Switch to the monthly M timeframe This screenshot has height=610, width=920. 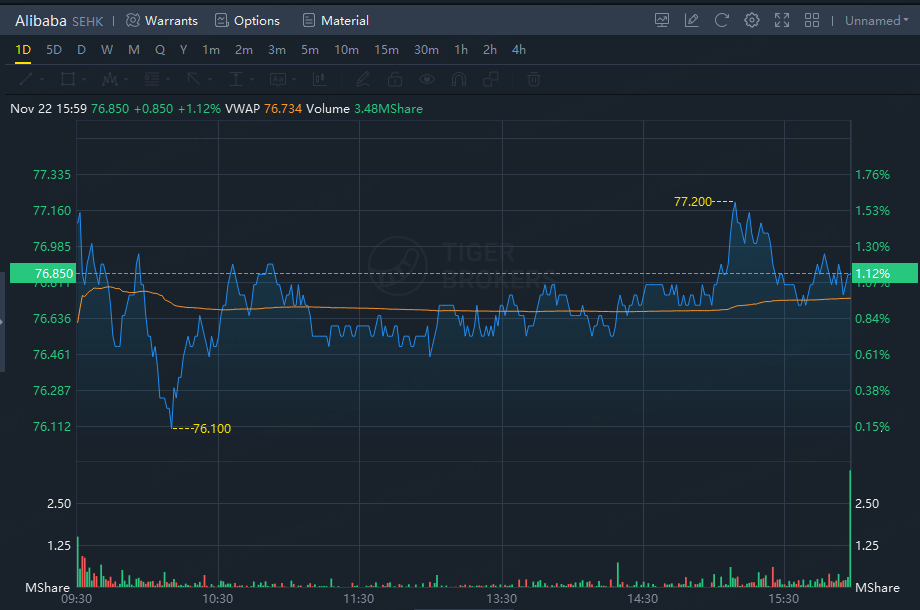pos(134,50)
